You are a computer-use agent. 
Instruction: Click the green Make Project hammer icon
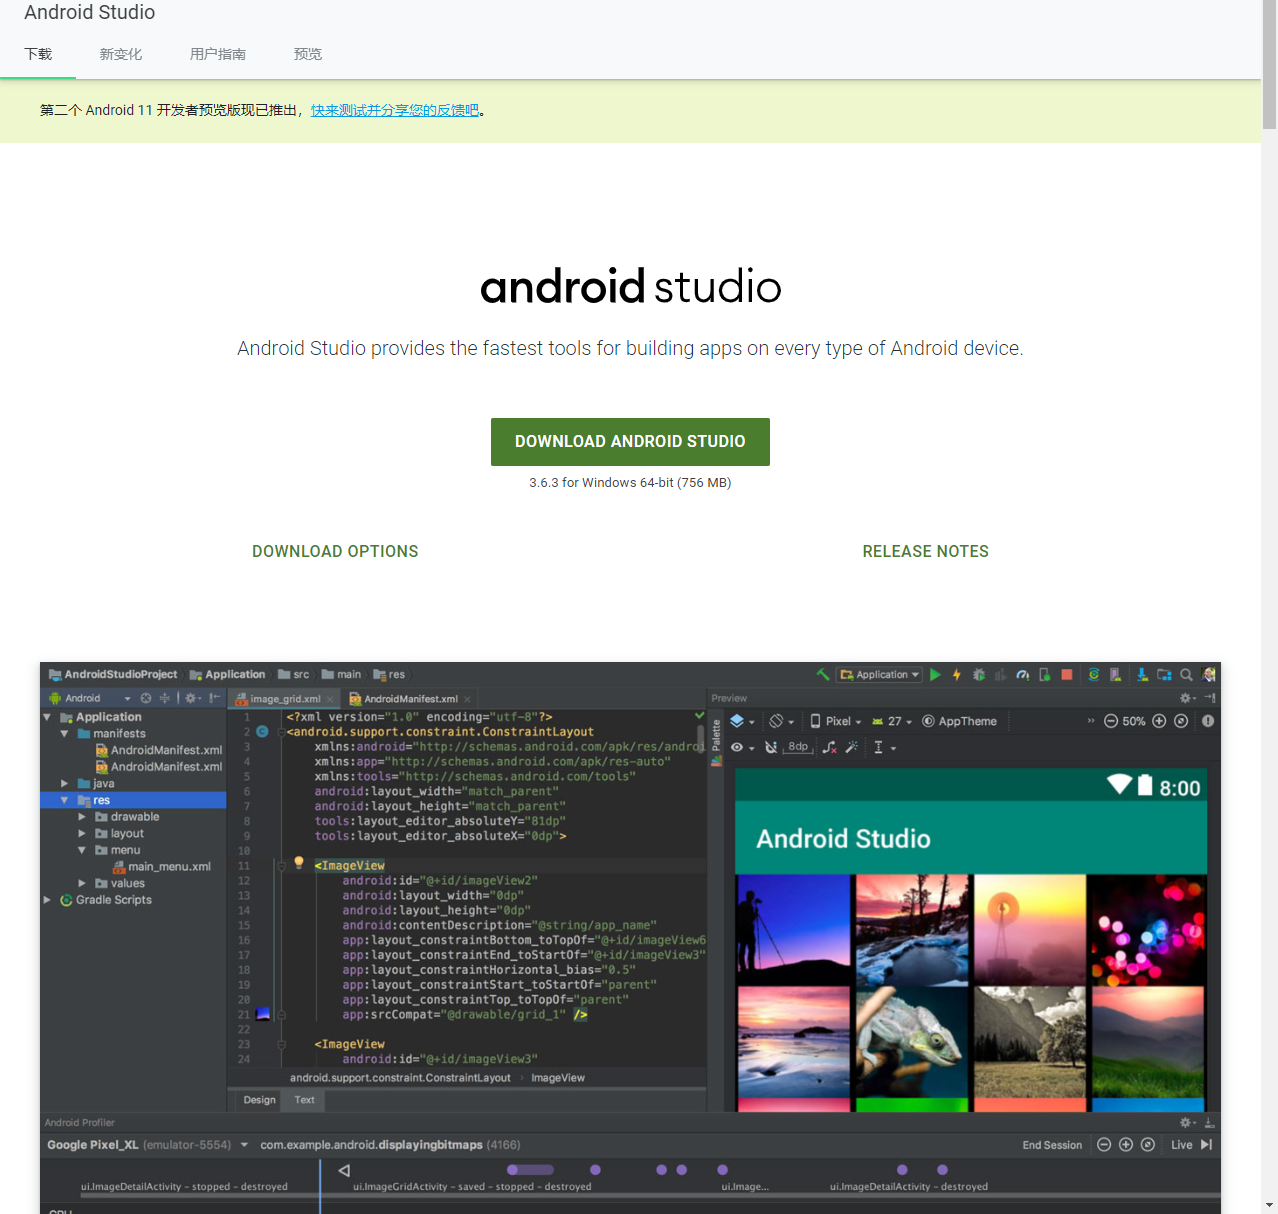coord(823,675)
